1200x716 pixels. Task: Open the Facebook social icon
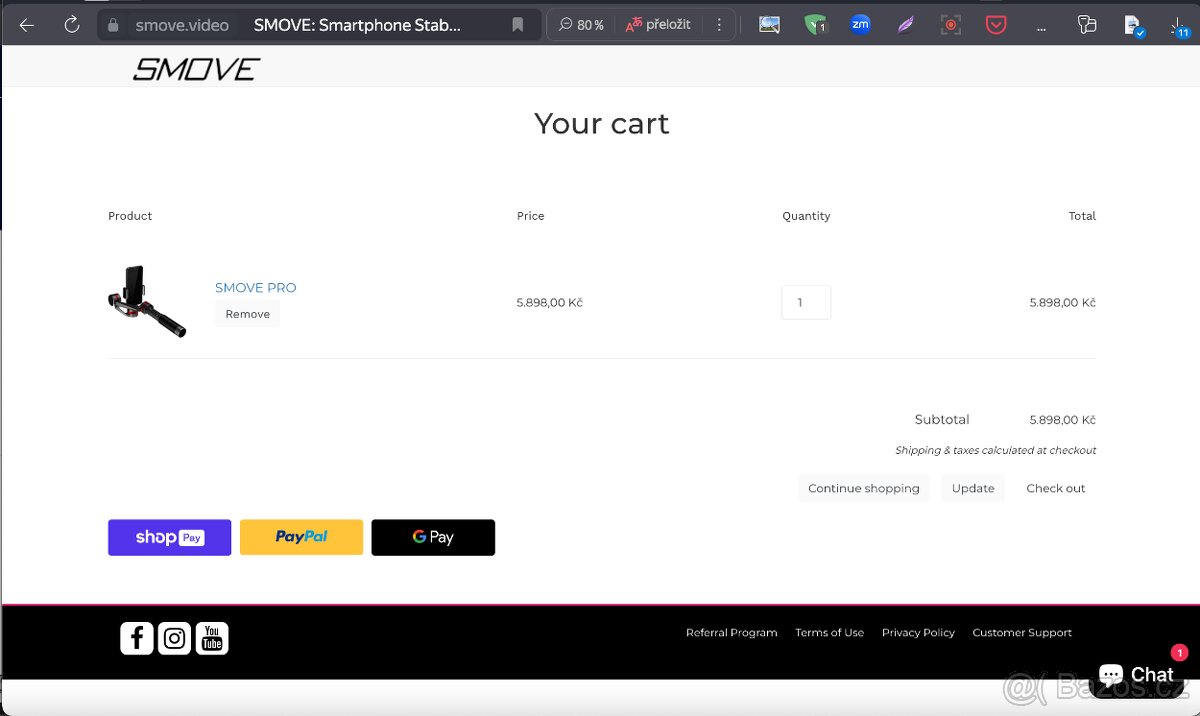click(x=137, y=638)
